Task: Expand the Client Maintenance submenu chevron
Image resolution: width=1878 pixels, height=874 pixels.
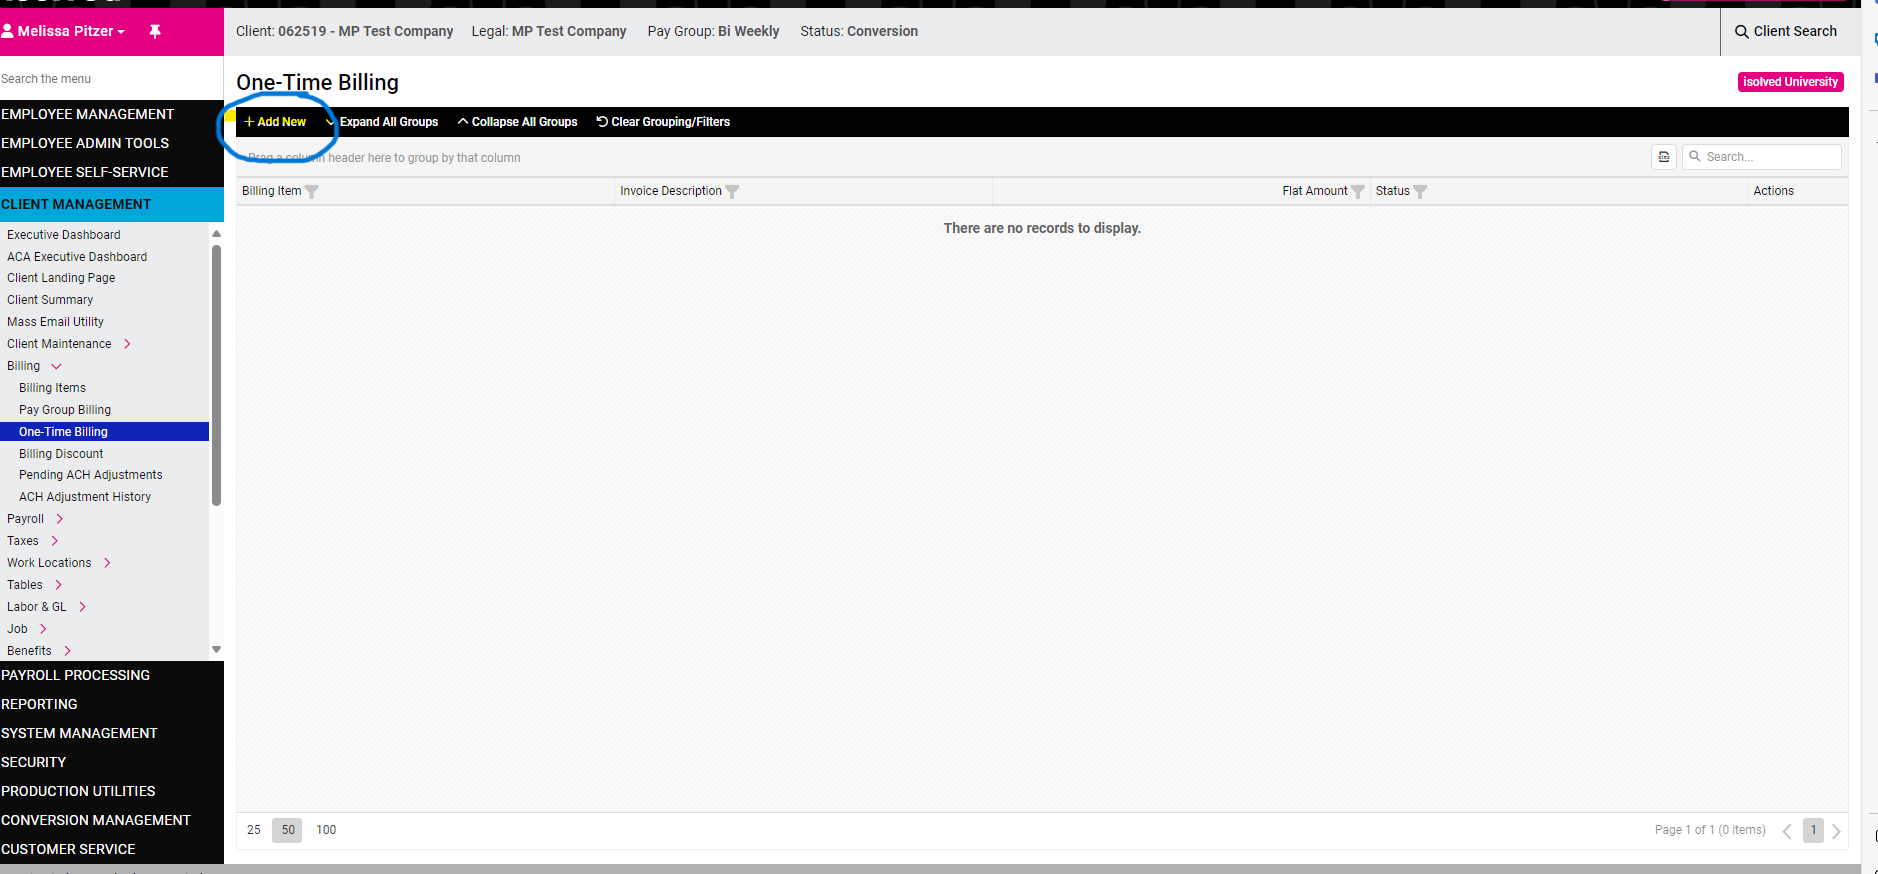Action: click(x=127, y=344)
